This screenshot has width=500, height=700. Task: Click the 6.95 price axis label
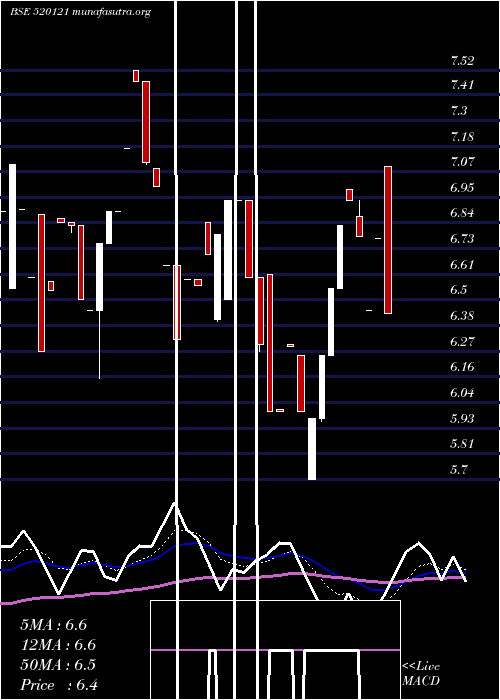tap(462, 188)
